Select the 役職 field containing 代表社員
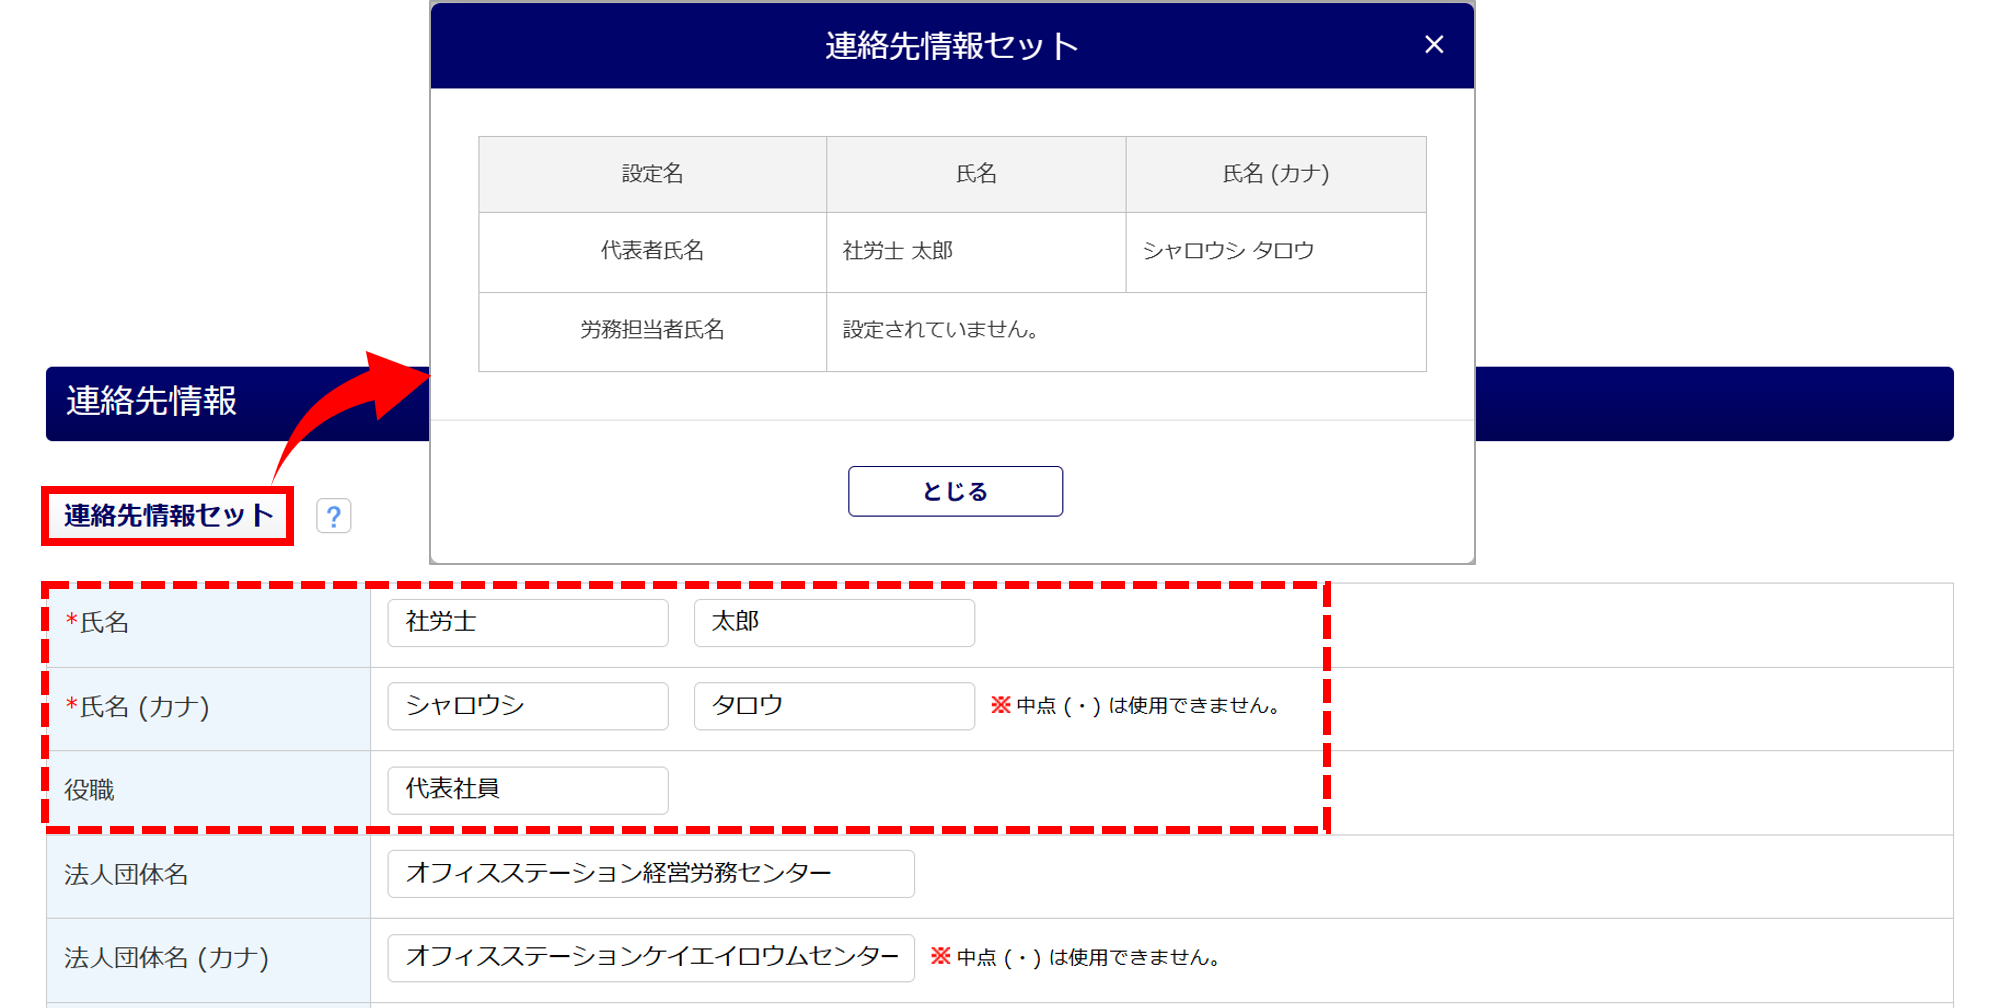The width and height of the screenshot is (2000, 1008). (528, 790)
